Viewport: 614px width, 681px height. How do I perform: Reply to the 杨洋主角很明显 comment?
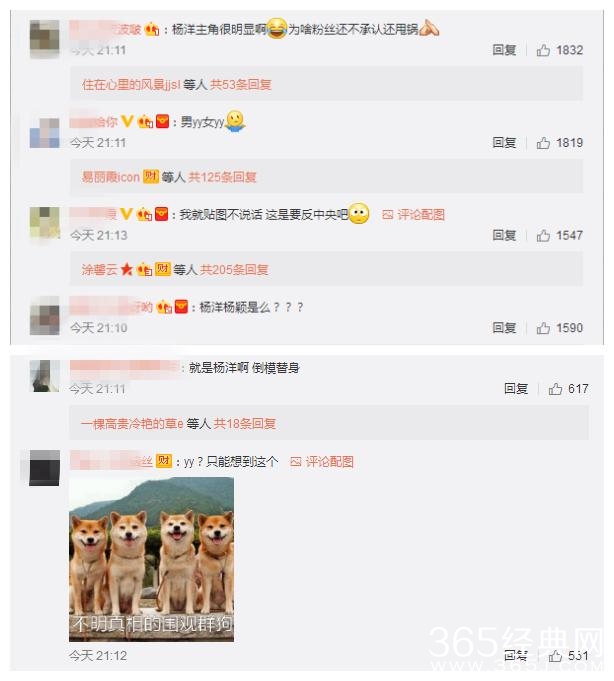(x=504, y=50)
